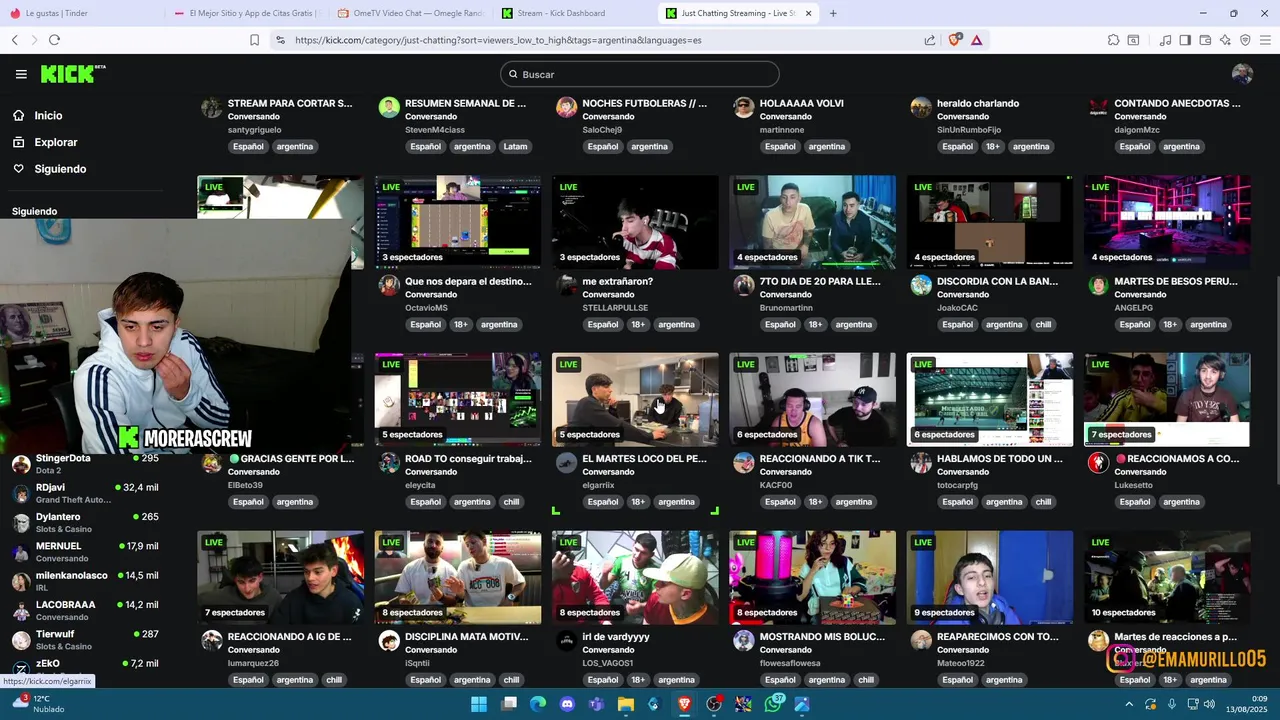The height and width of the screenshot is (720, 1280).
Task: Open LACOBRAAA in the followed channels list
Action: pyautogui.click(x=85, y=610)
